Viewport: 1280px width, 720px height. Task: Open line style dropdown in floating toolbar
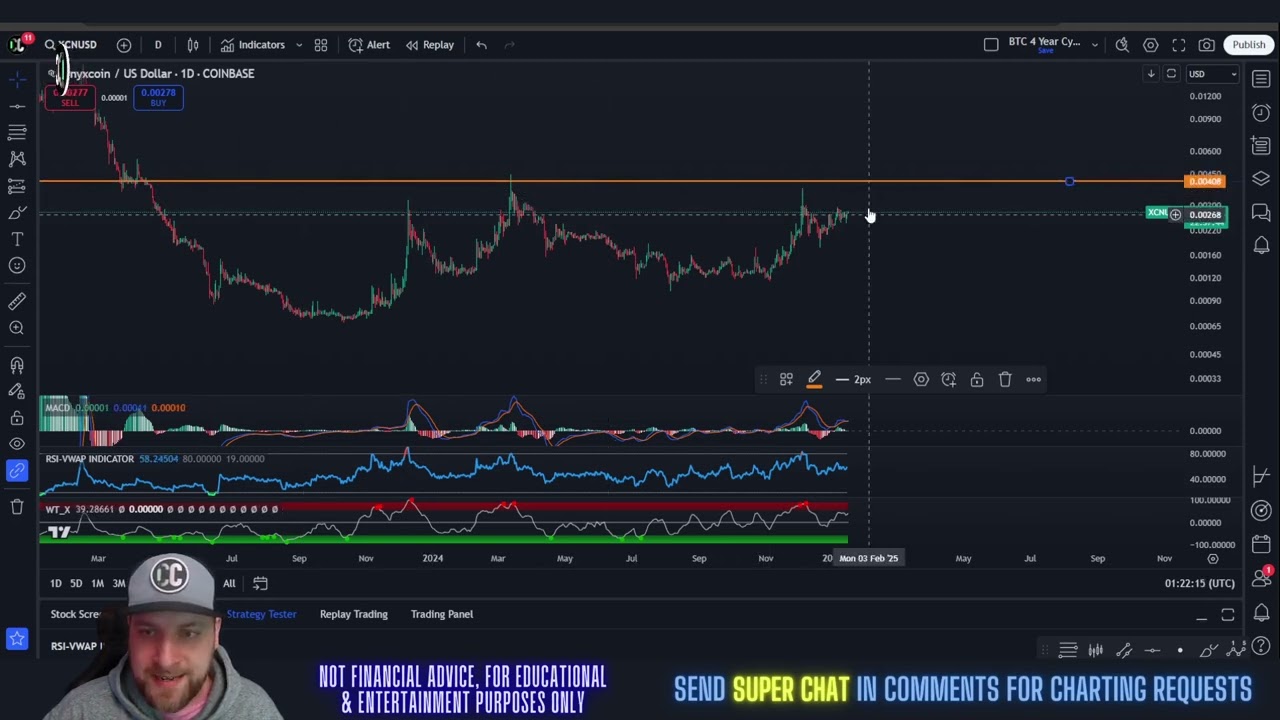[x=893, y=379]
